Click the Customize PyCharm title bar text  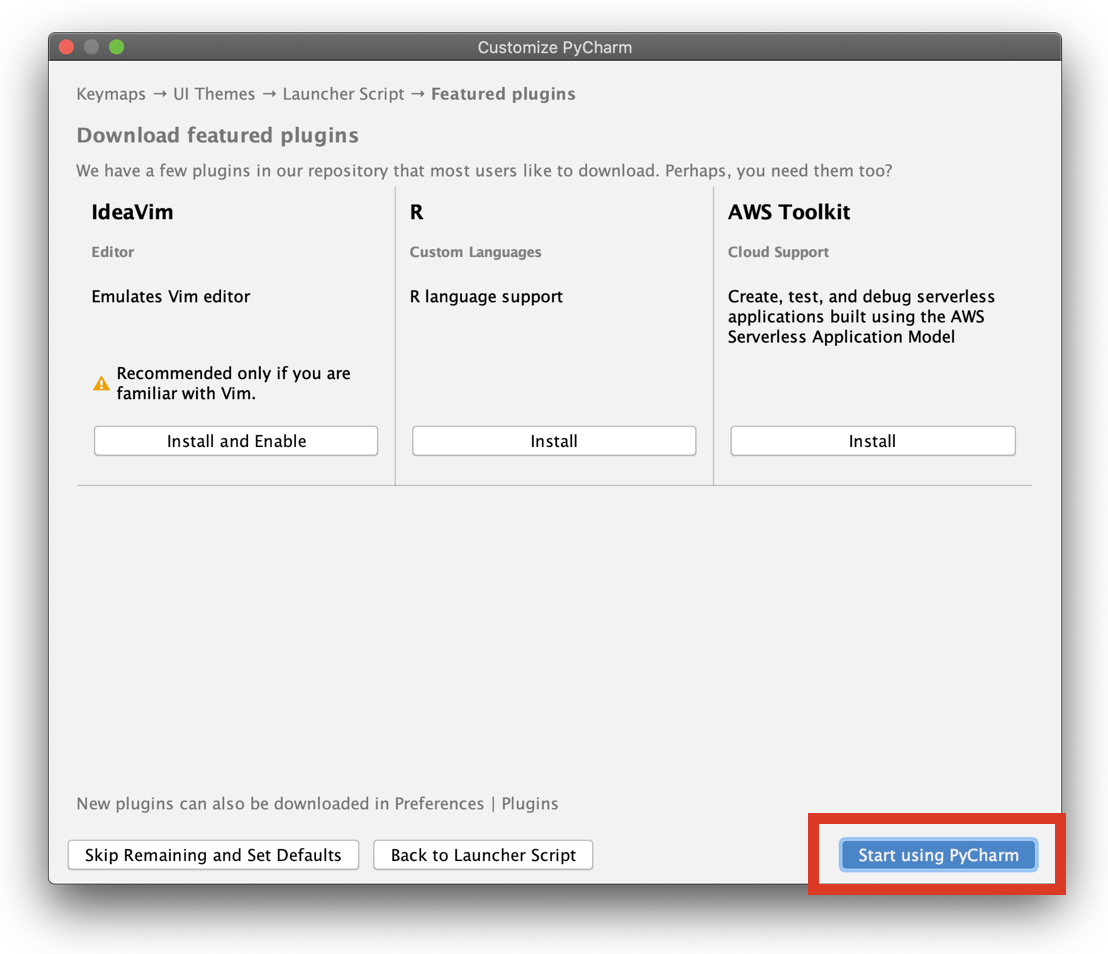554,47
